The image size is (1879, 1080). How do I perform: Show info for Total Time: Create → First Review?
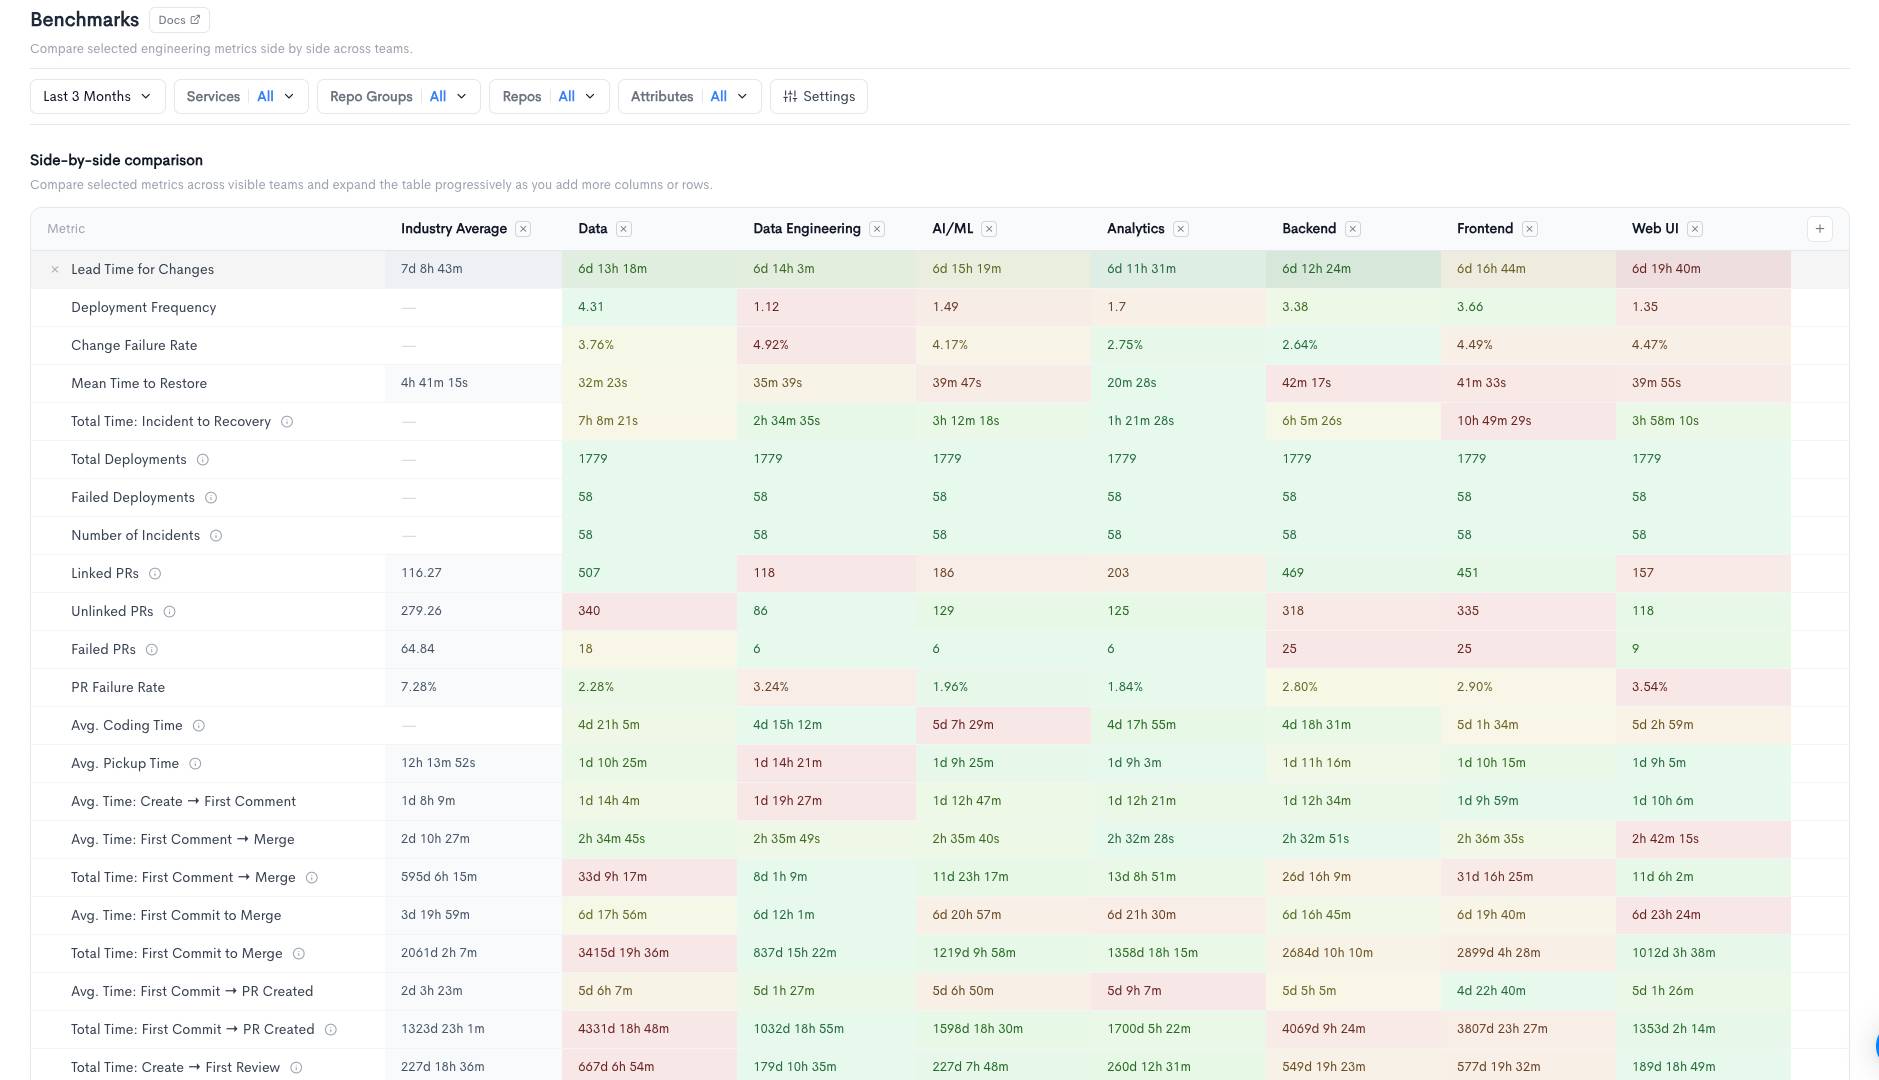pos(297,1067)
